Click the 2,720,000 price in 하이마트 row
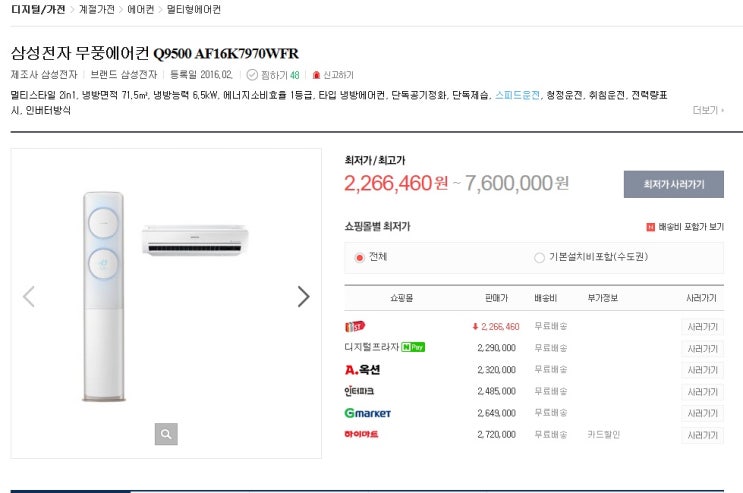 496,435
